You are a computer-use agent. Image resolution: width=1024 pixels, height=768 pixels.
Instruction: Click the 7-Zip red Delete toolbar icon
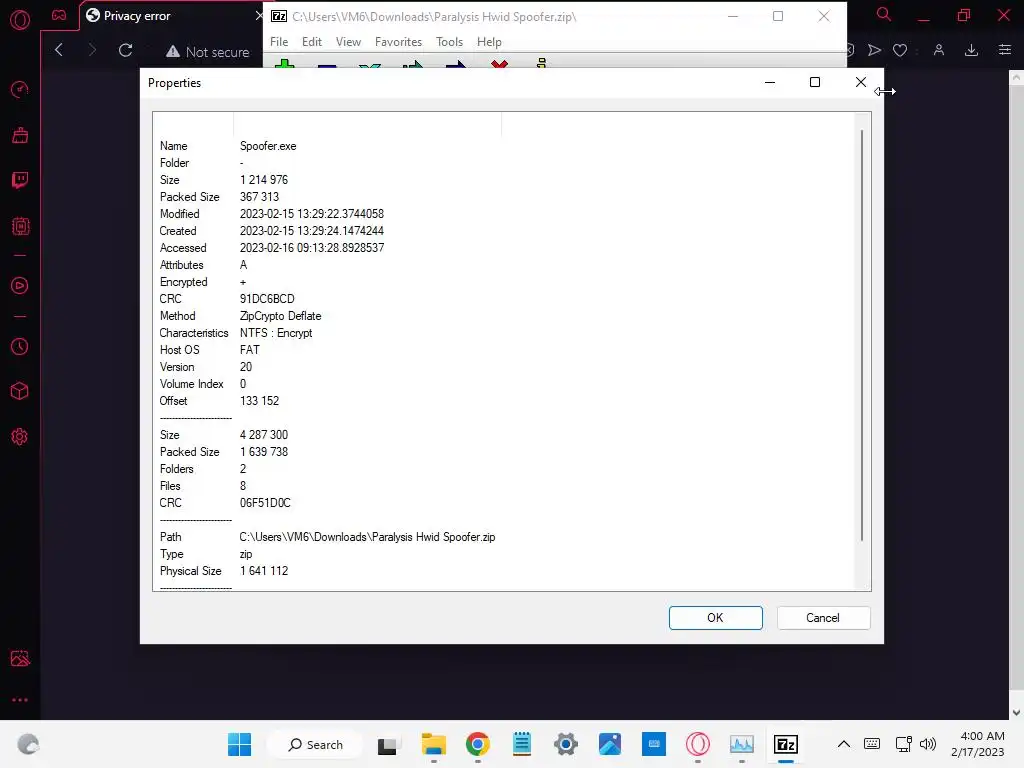[x=500, y=63]
